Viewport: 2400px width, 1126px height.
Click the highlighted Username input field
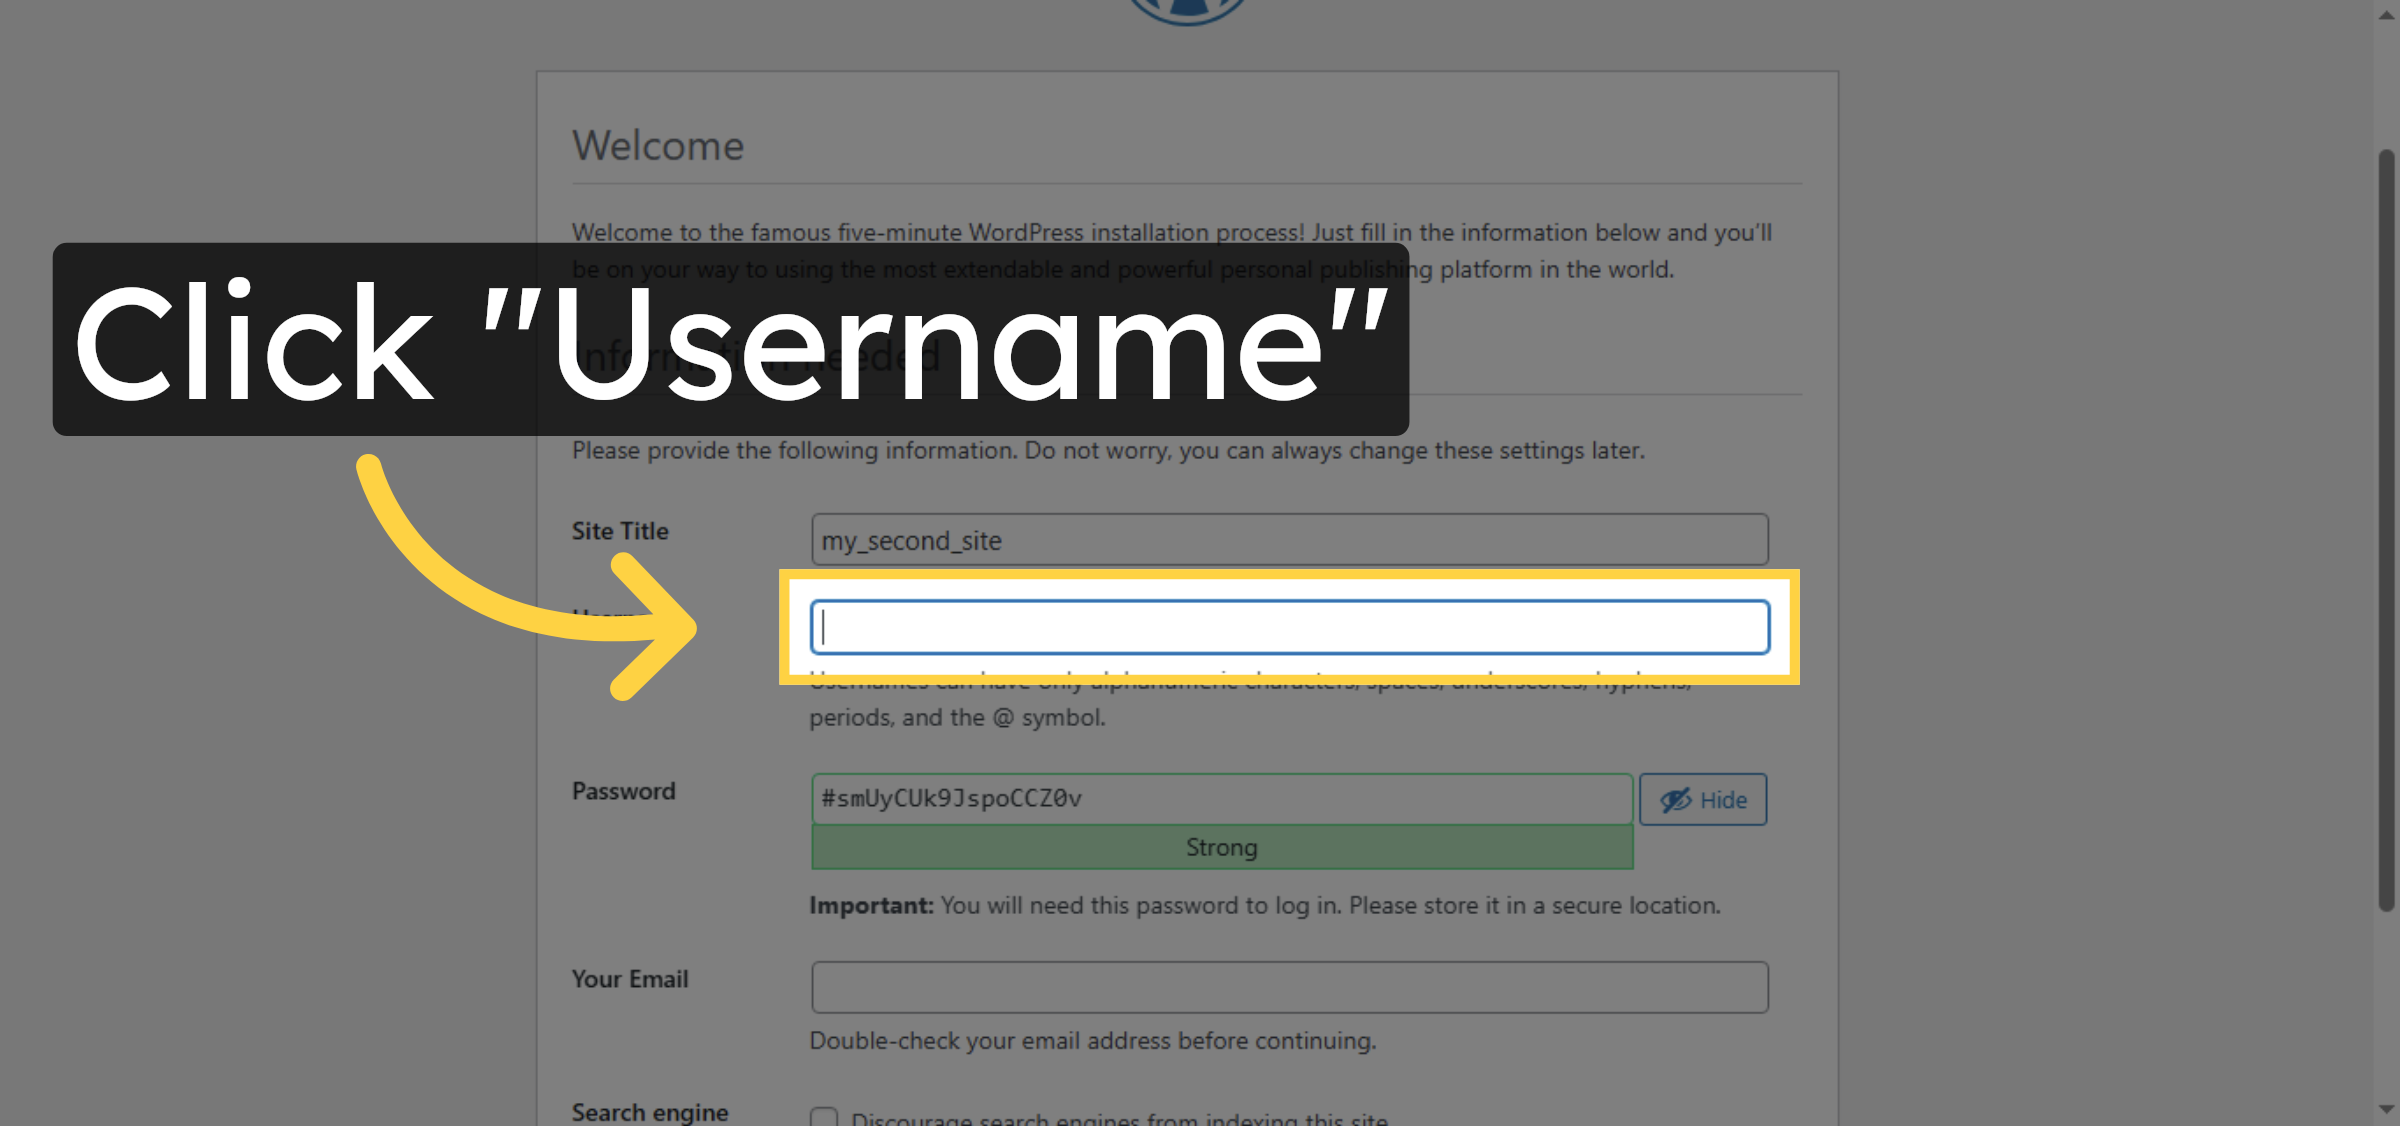(1290, 628)
